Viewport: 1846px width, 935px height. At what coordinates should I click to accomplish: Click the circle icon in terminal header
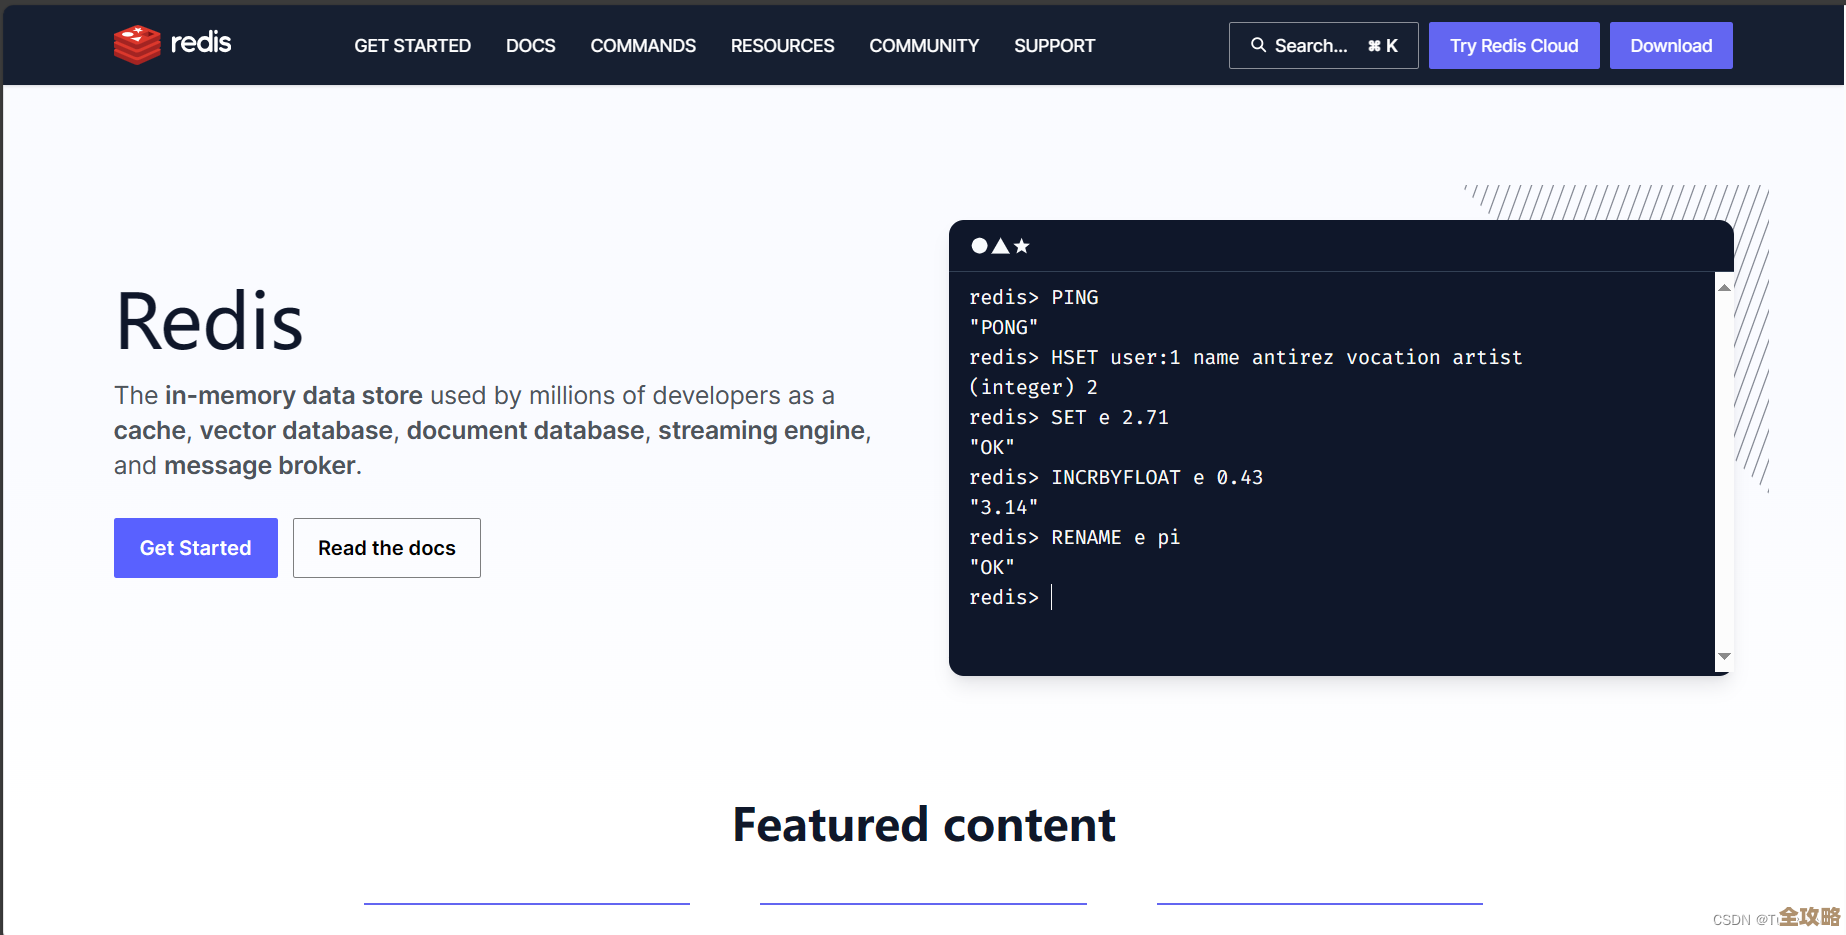pos(979,246)
